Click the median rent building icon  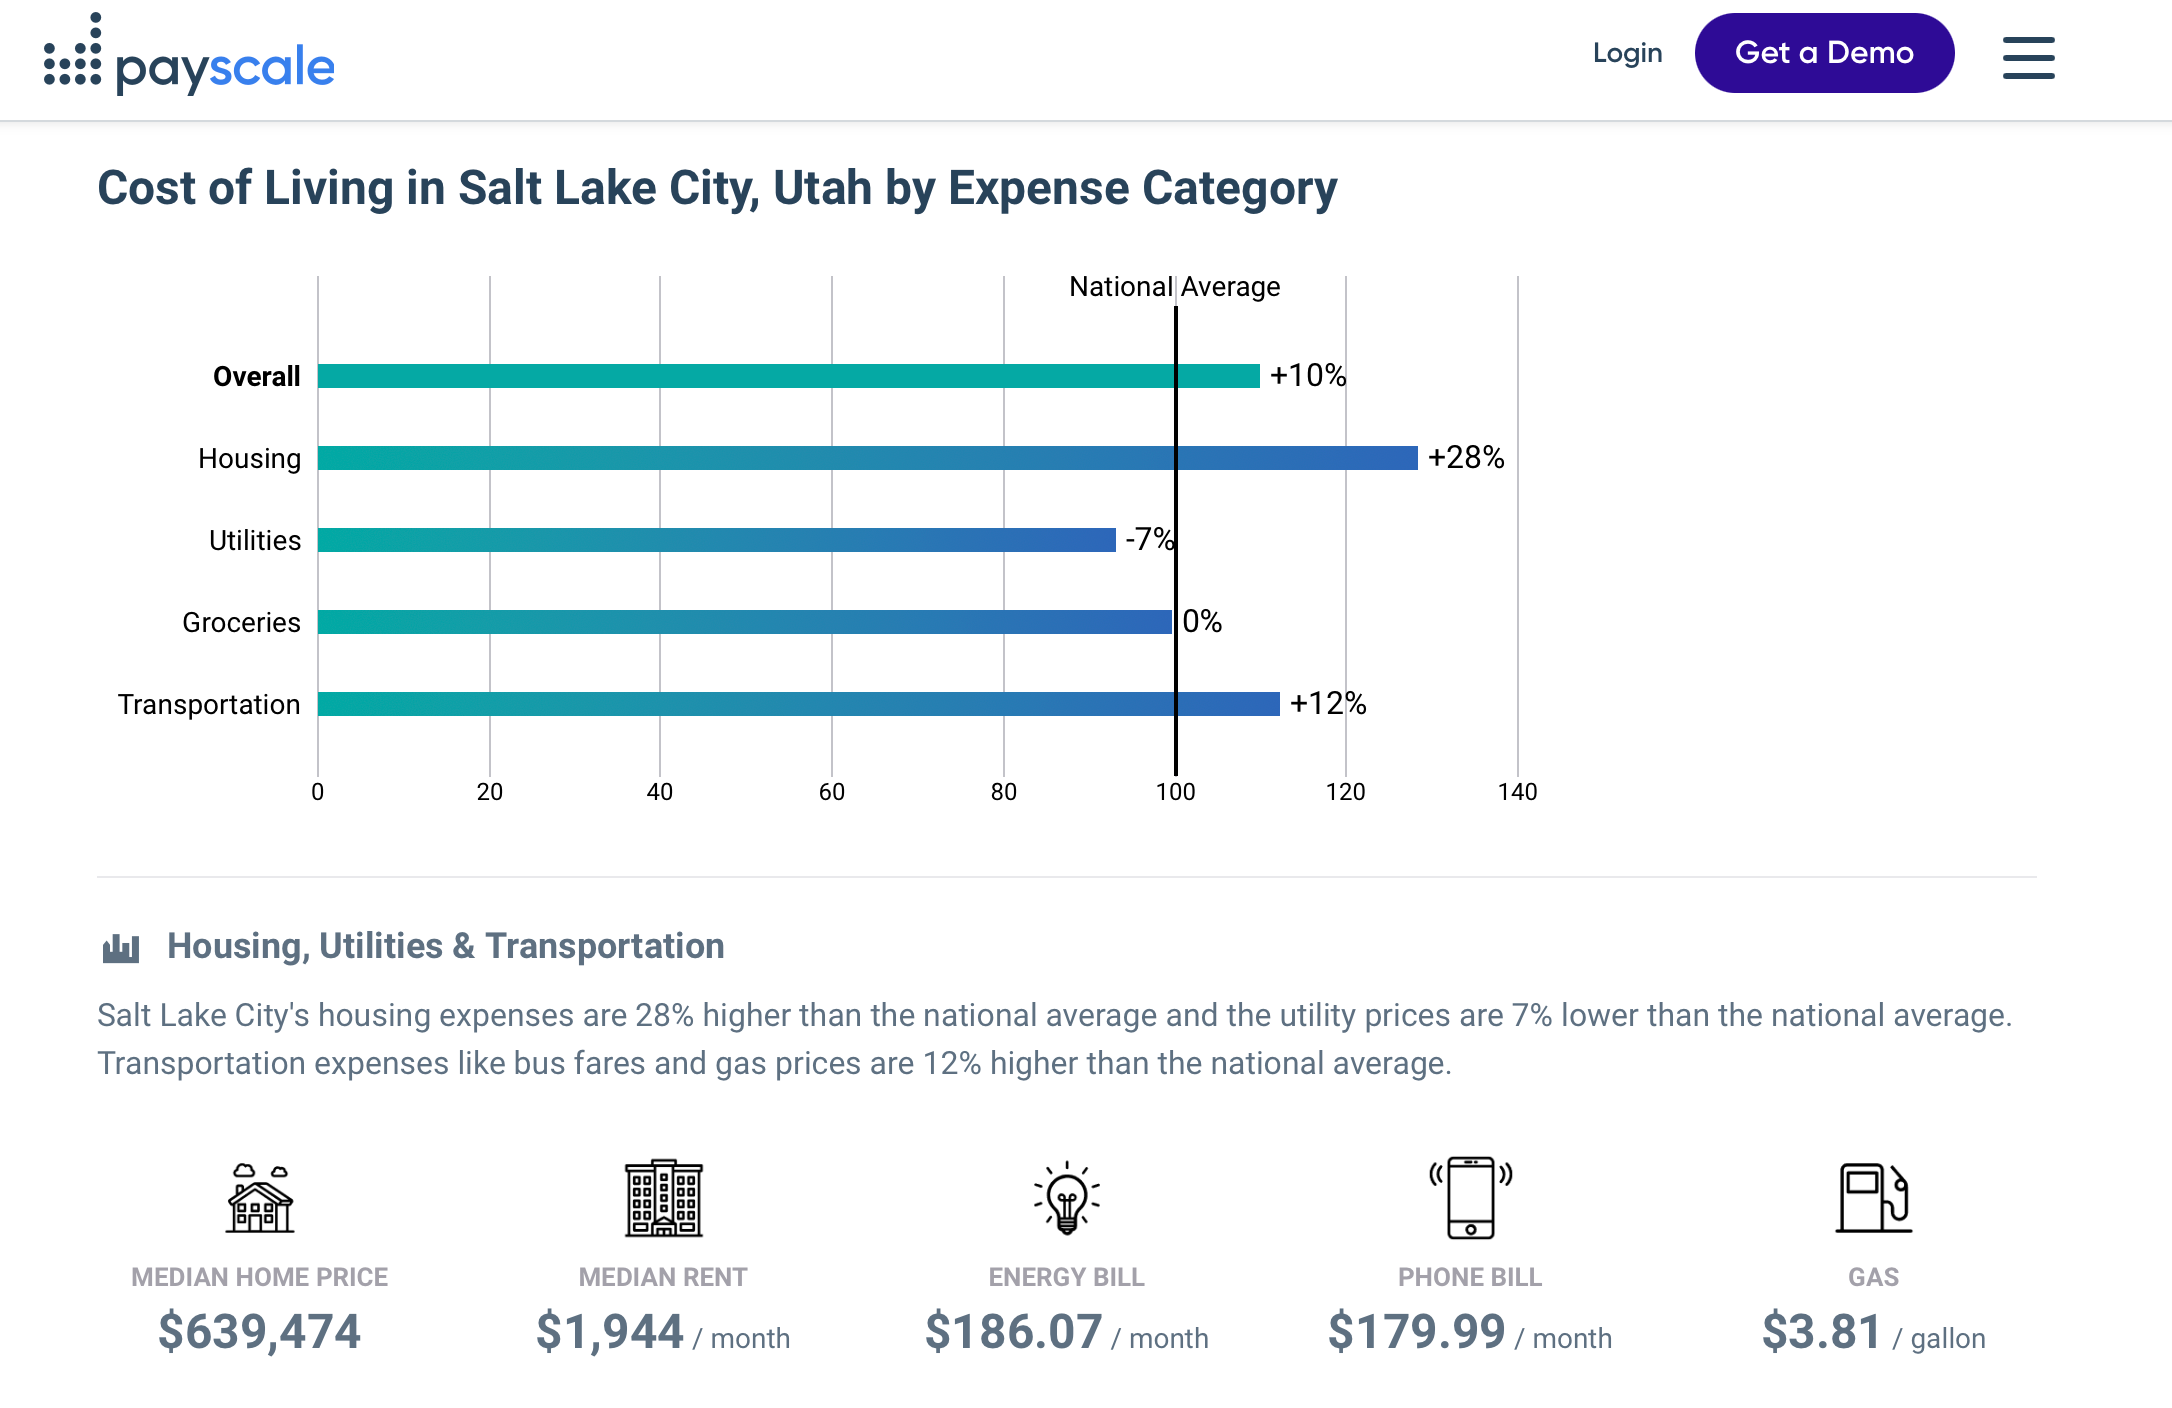click(663, 1198)
